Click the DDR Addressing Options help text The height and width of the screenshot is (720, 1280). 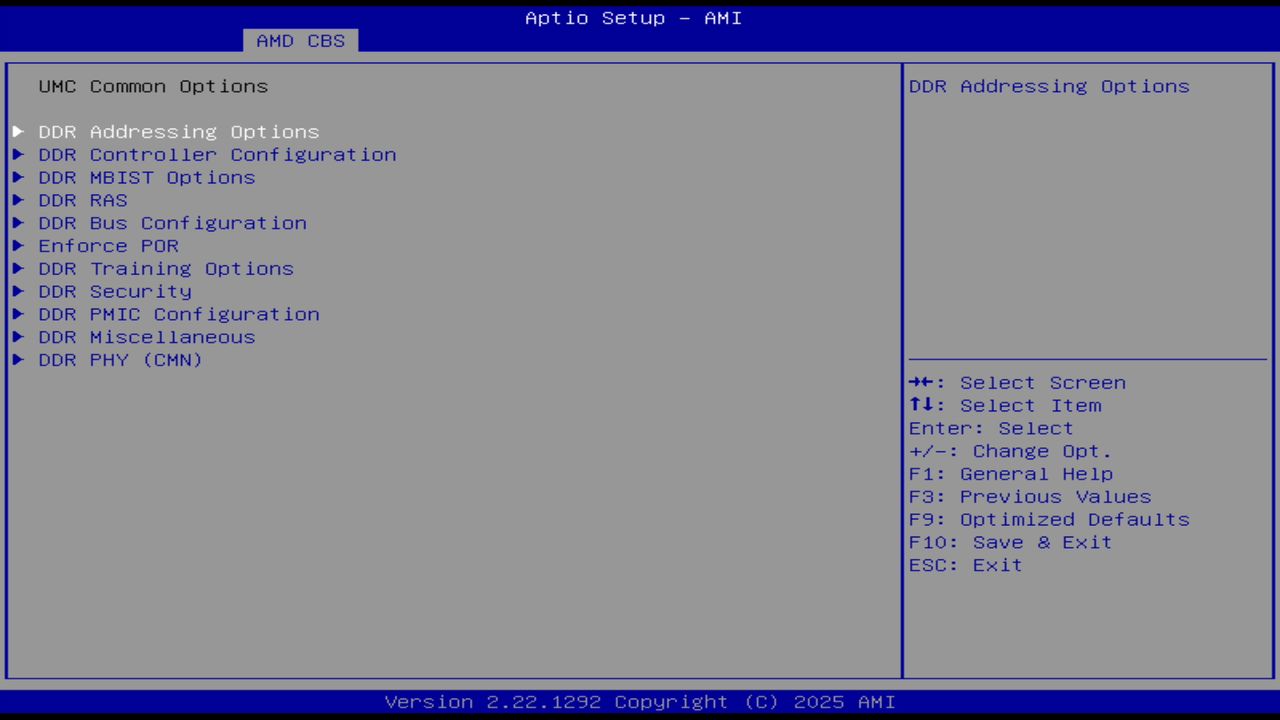(x=1049, y=86)
